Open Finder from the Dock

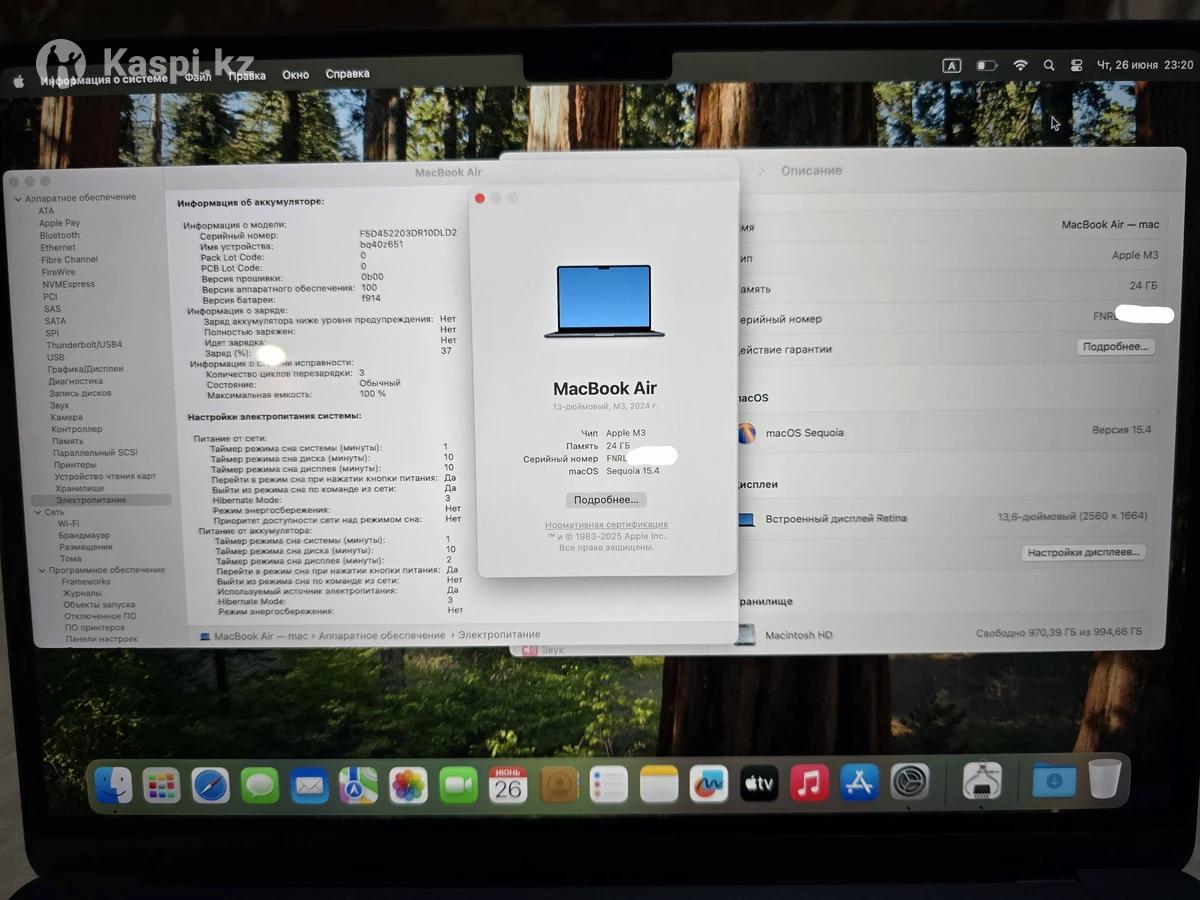(113, 785)
